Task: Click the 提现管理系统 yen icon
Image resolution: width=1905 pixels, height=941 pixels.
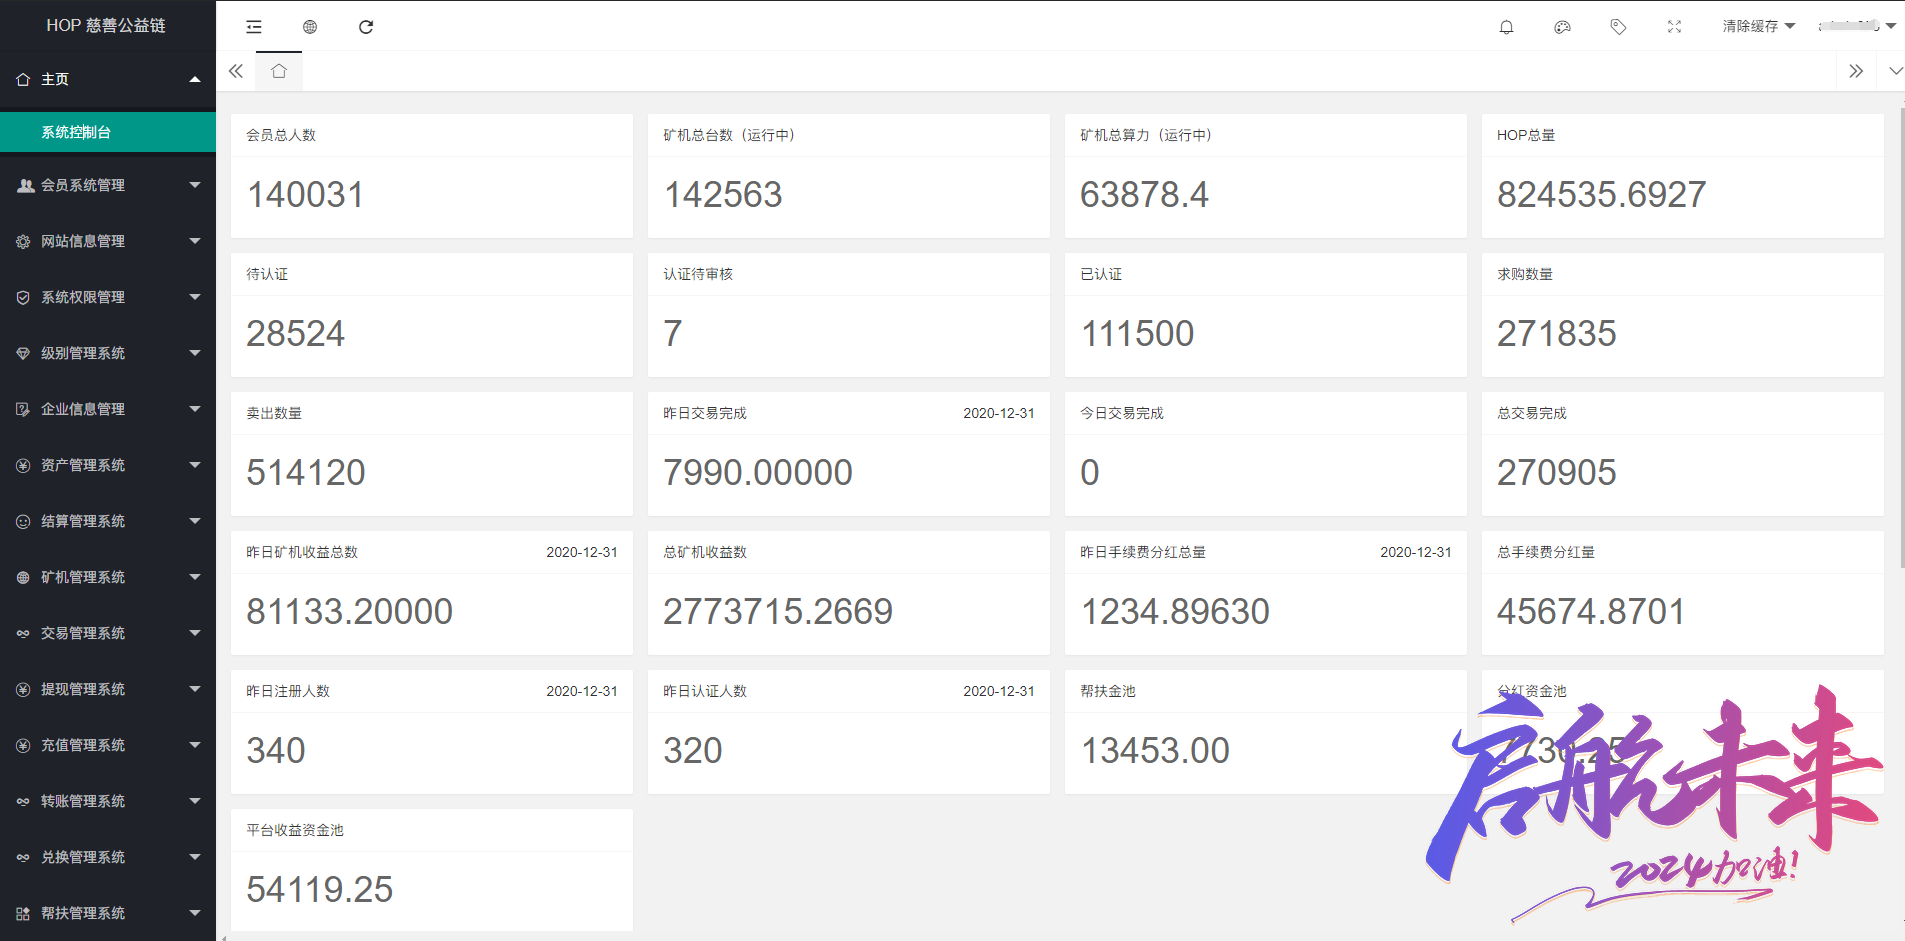Action: (23, 689)
